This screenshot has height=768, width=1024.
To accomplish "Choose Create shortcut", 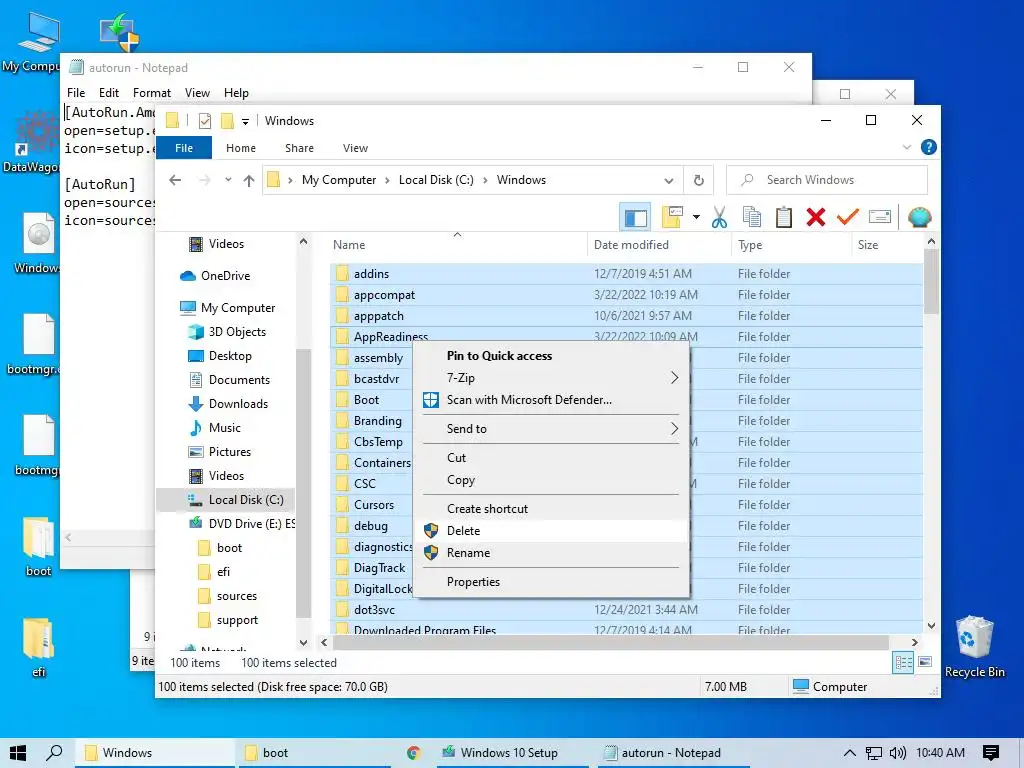I will point(552,509).
